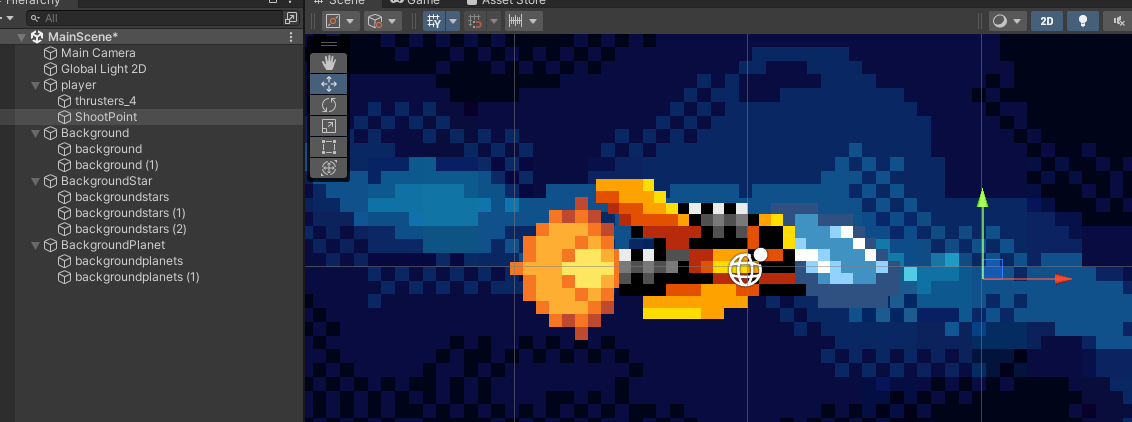Open the increment snapping dropdown arrow

tap(534, 22)
